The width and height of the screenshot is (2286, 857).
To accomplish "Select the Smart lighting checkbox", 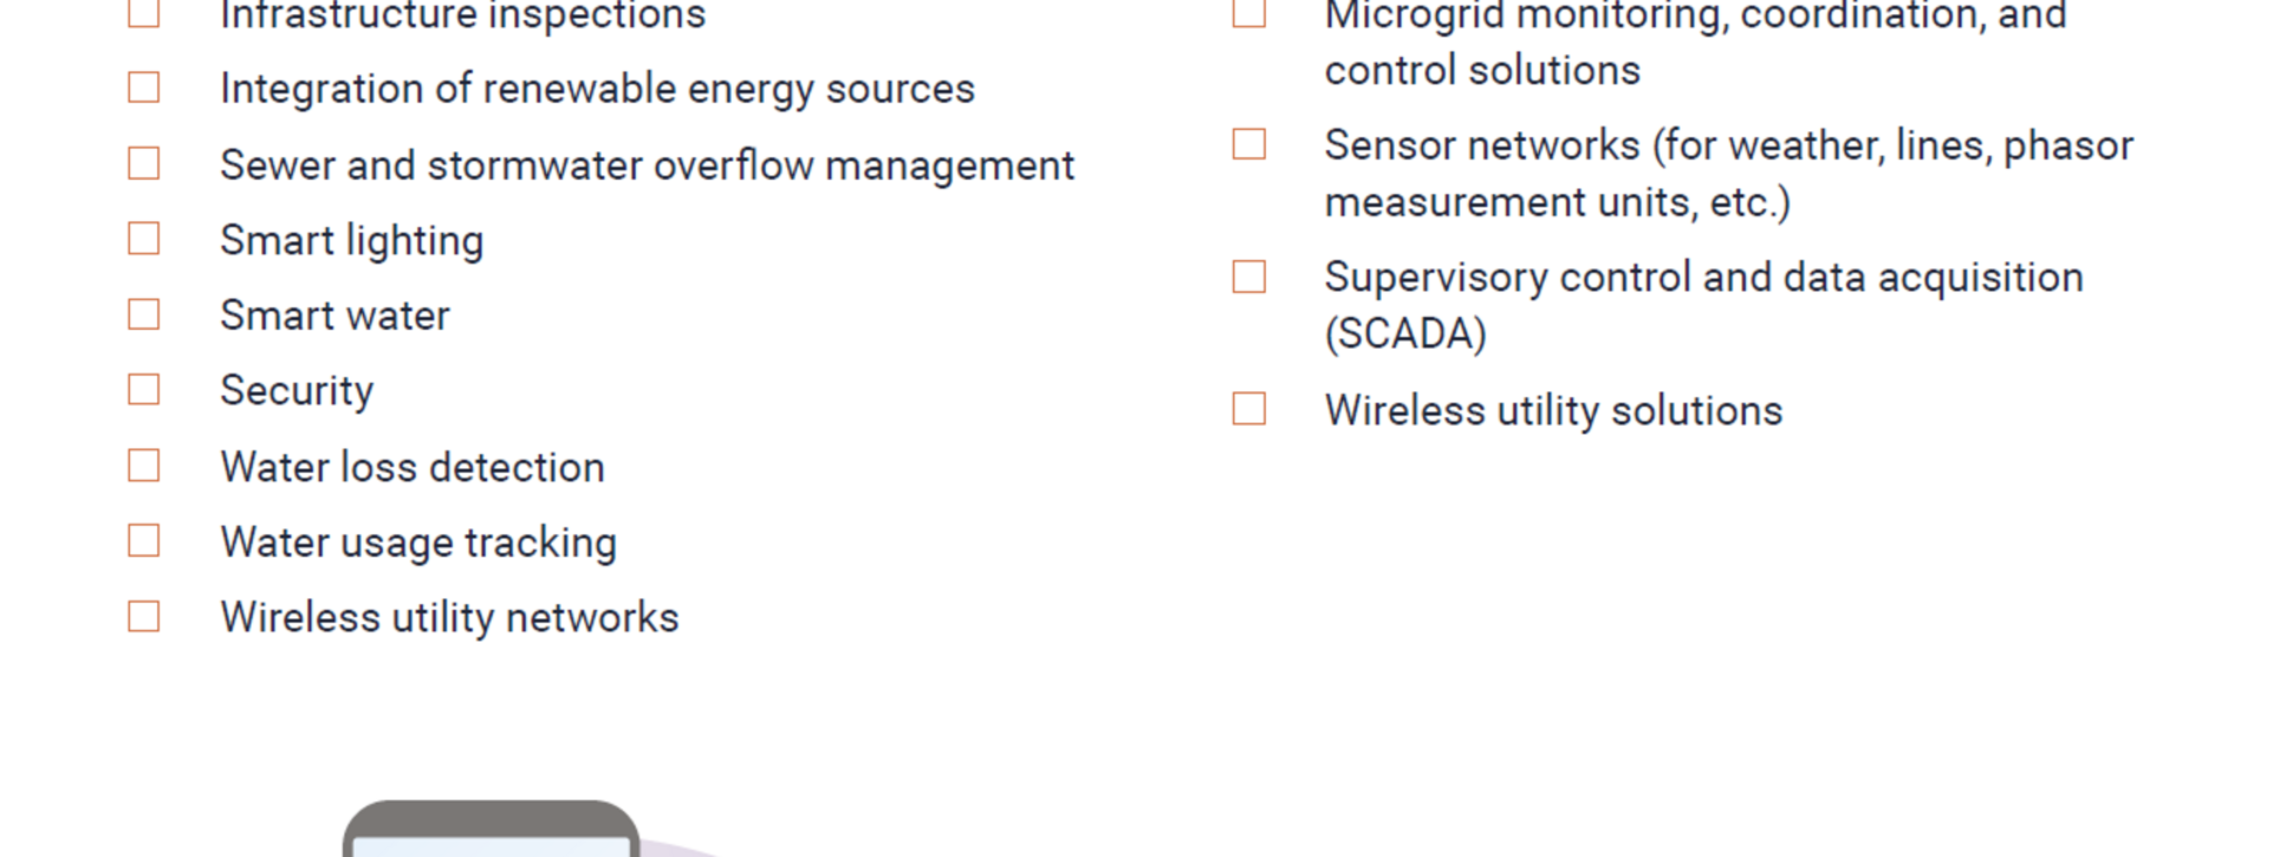I will pos(144,239).
